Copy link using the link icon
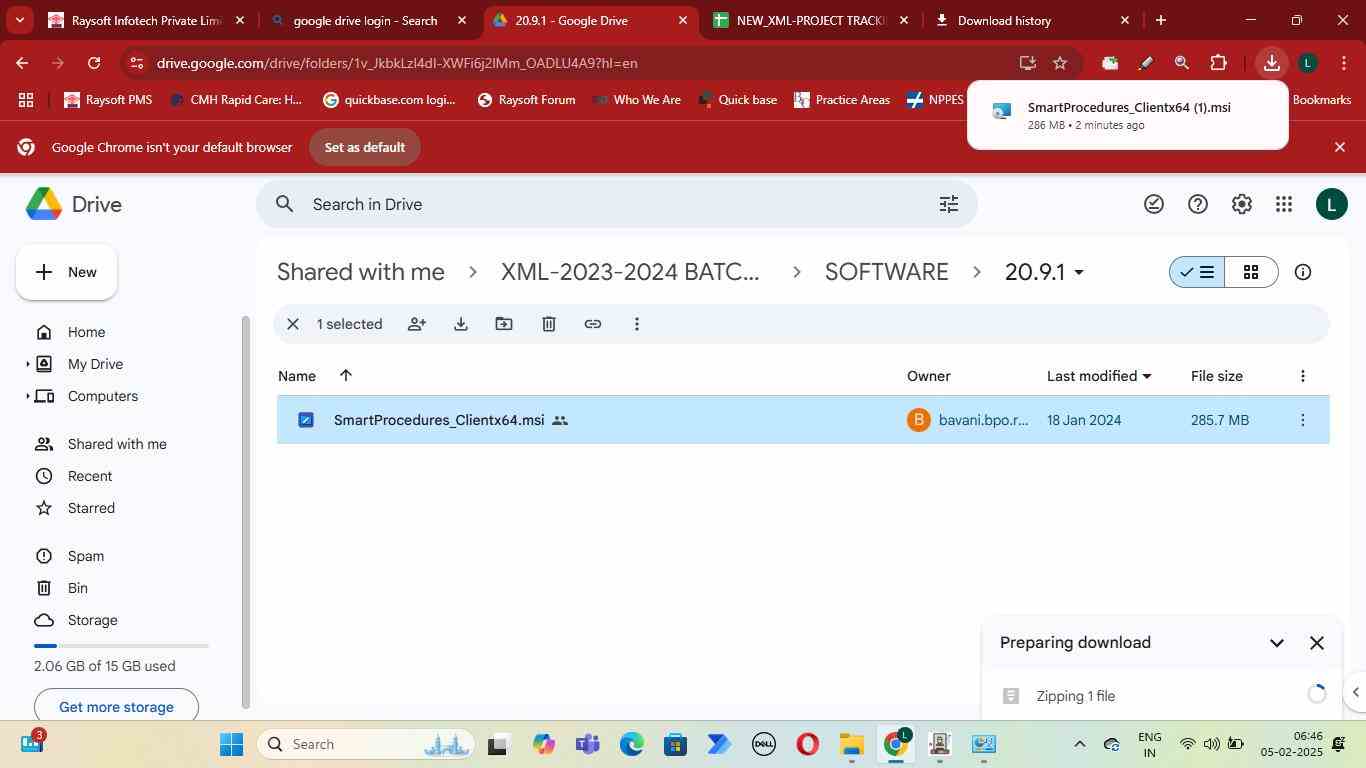The height and width of the screenshot is (768, 1366). 593,324
